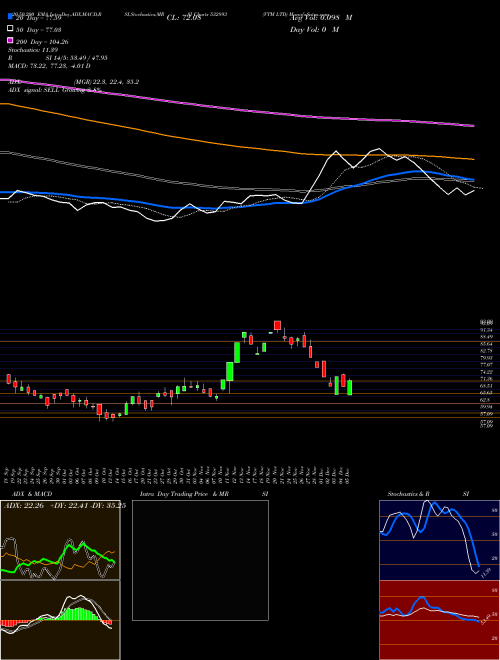Click the last green candlestick on the chart
This screenshot has height=660, width=500.
pyautogui.click(x=349, y=387)
